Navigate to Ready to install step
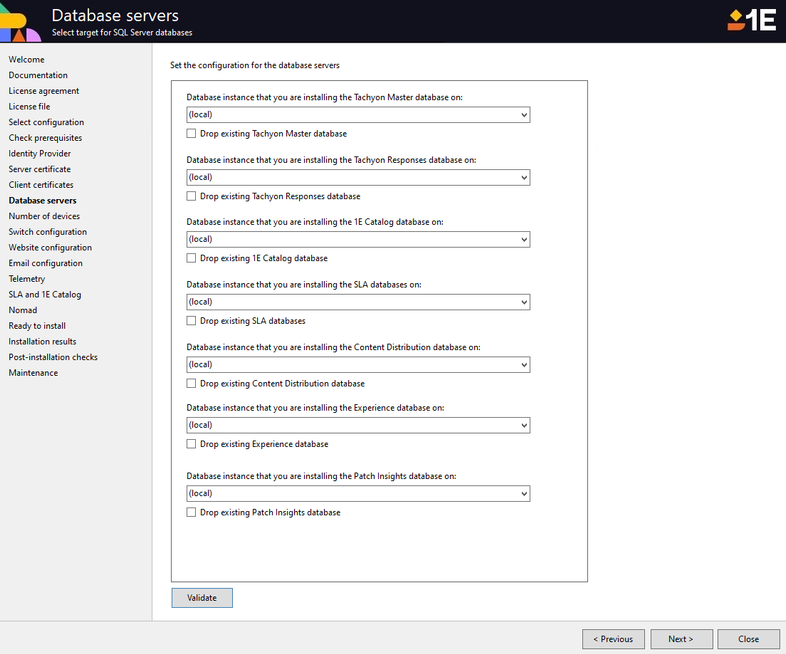 pyautogui.click(x=37, y=326)
